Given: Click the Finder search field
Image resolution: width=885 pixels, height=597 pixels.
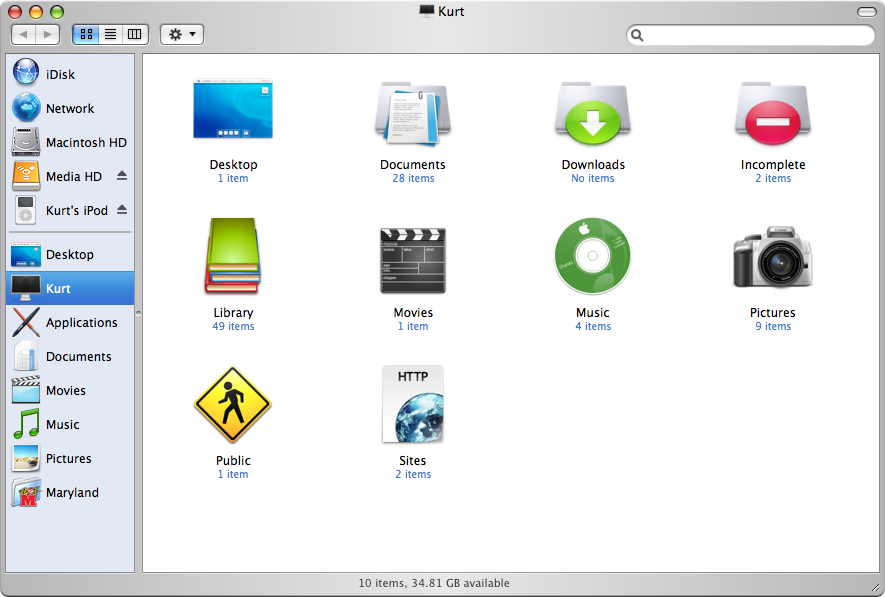Looking at the screenshot, I should pos(751,35).
